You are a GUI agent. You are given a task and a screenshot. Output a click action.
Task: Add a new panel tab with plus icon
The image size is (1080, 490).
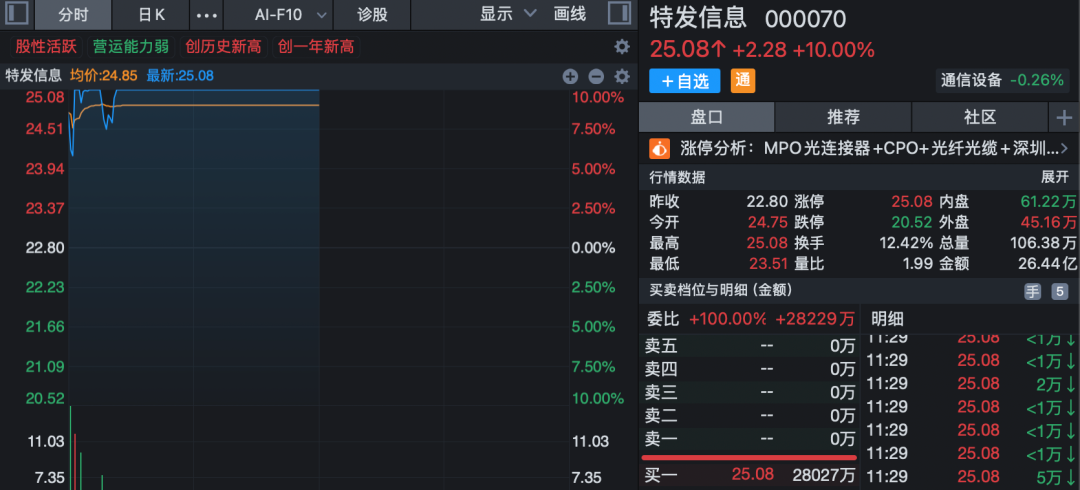(1064, 118)
